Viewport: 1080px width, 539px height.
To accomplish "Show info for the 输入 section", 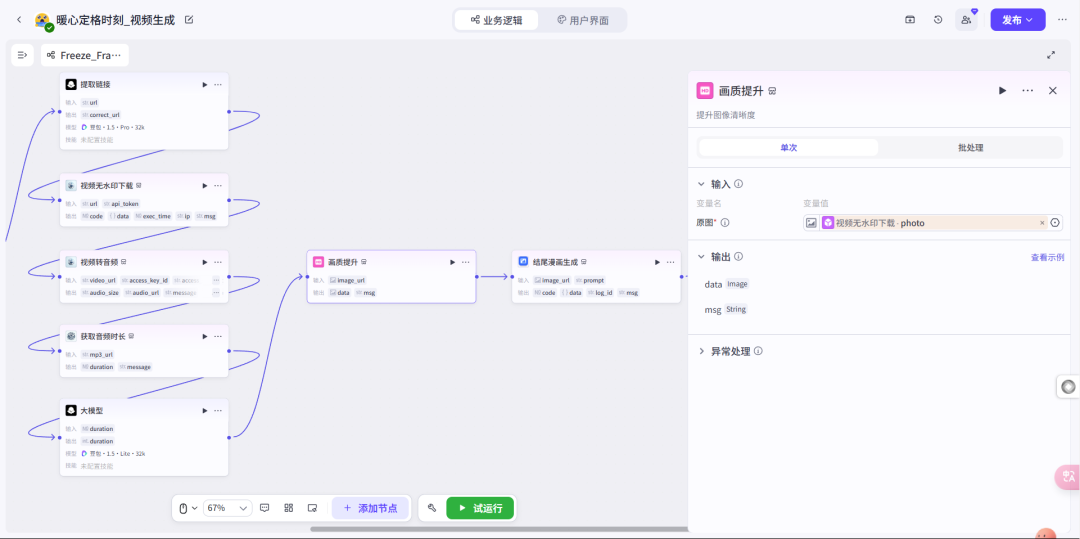I will click(x=738, y=184).
